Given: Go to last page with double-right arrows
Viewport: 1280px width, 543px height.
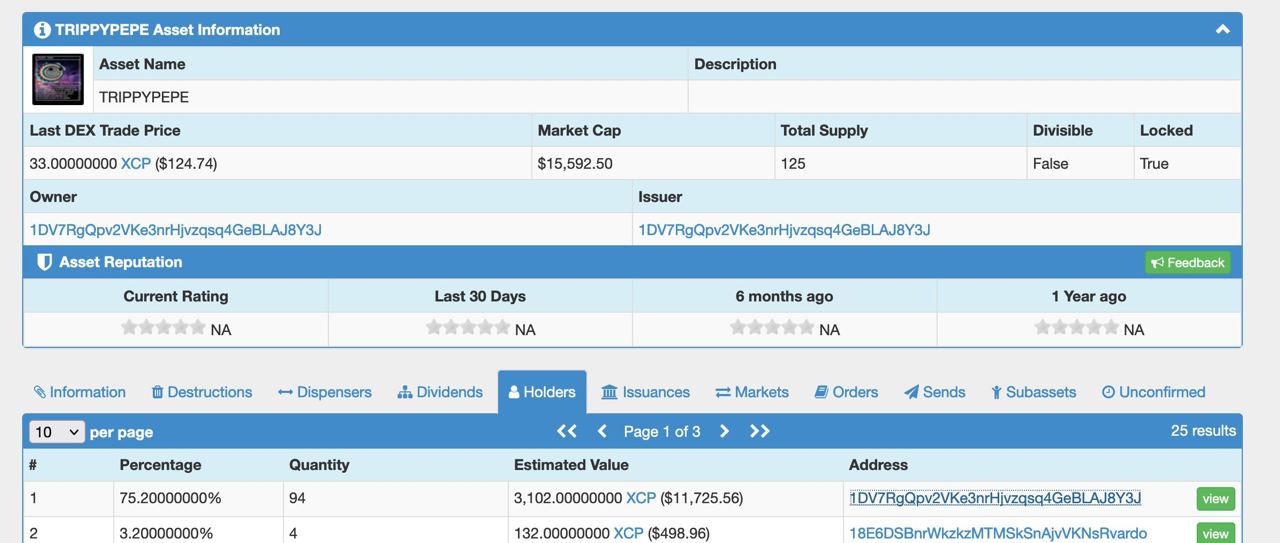Looking at the screenshot, I should pos(759,431).
